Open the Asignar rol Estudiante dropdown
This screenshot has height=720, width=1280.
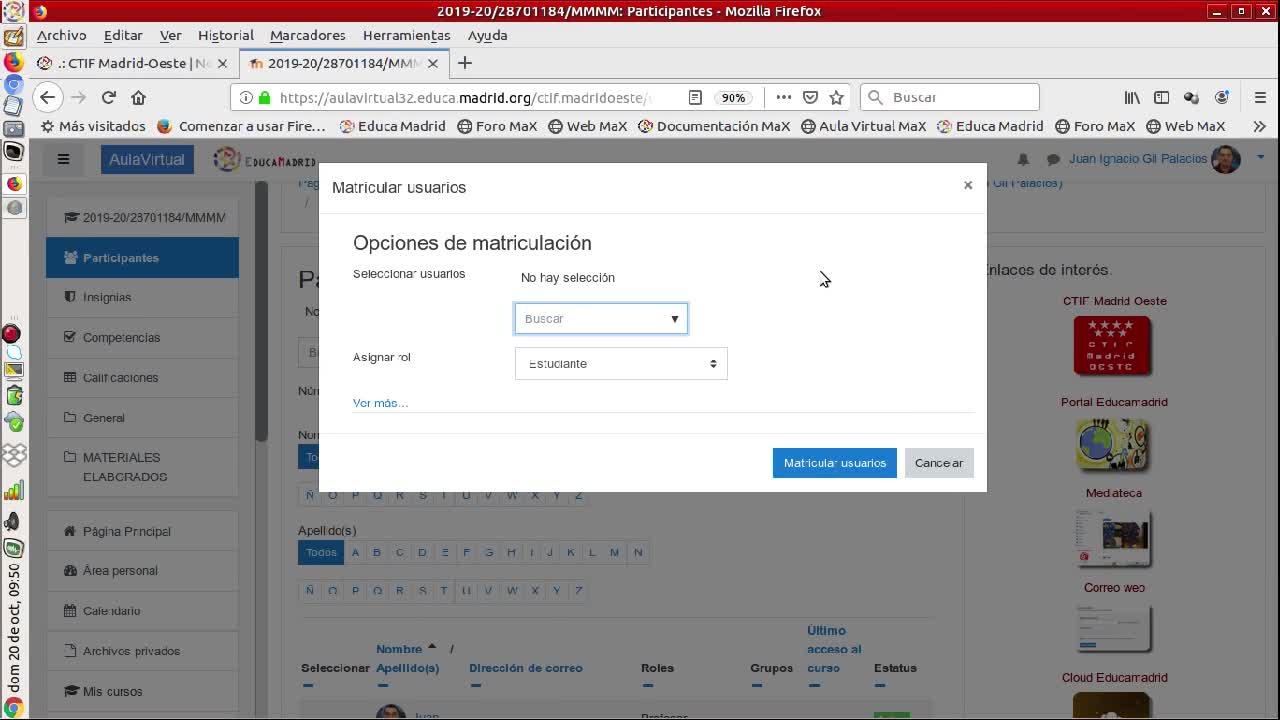[621, 363]
